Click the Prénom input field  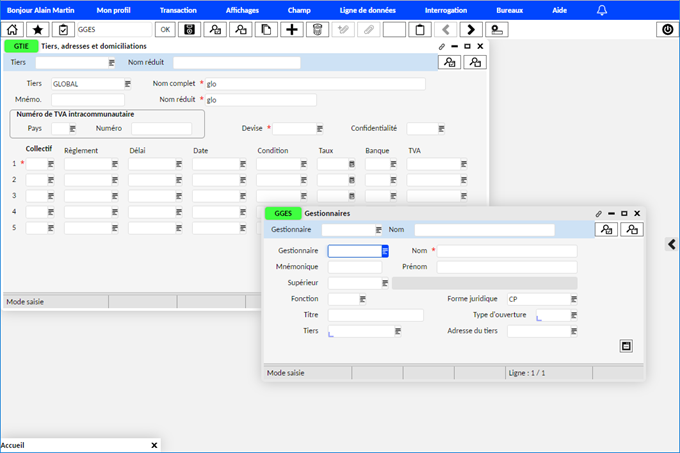coord(507,267)
